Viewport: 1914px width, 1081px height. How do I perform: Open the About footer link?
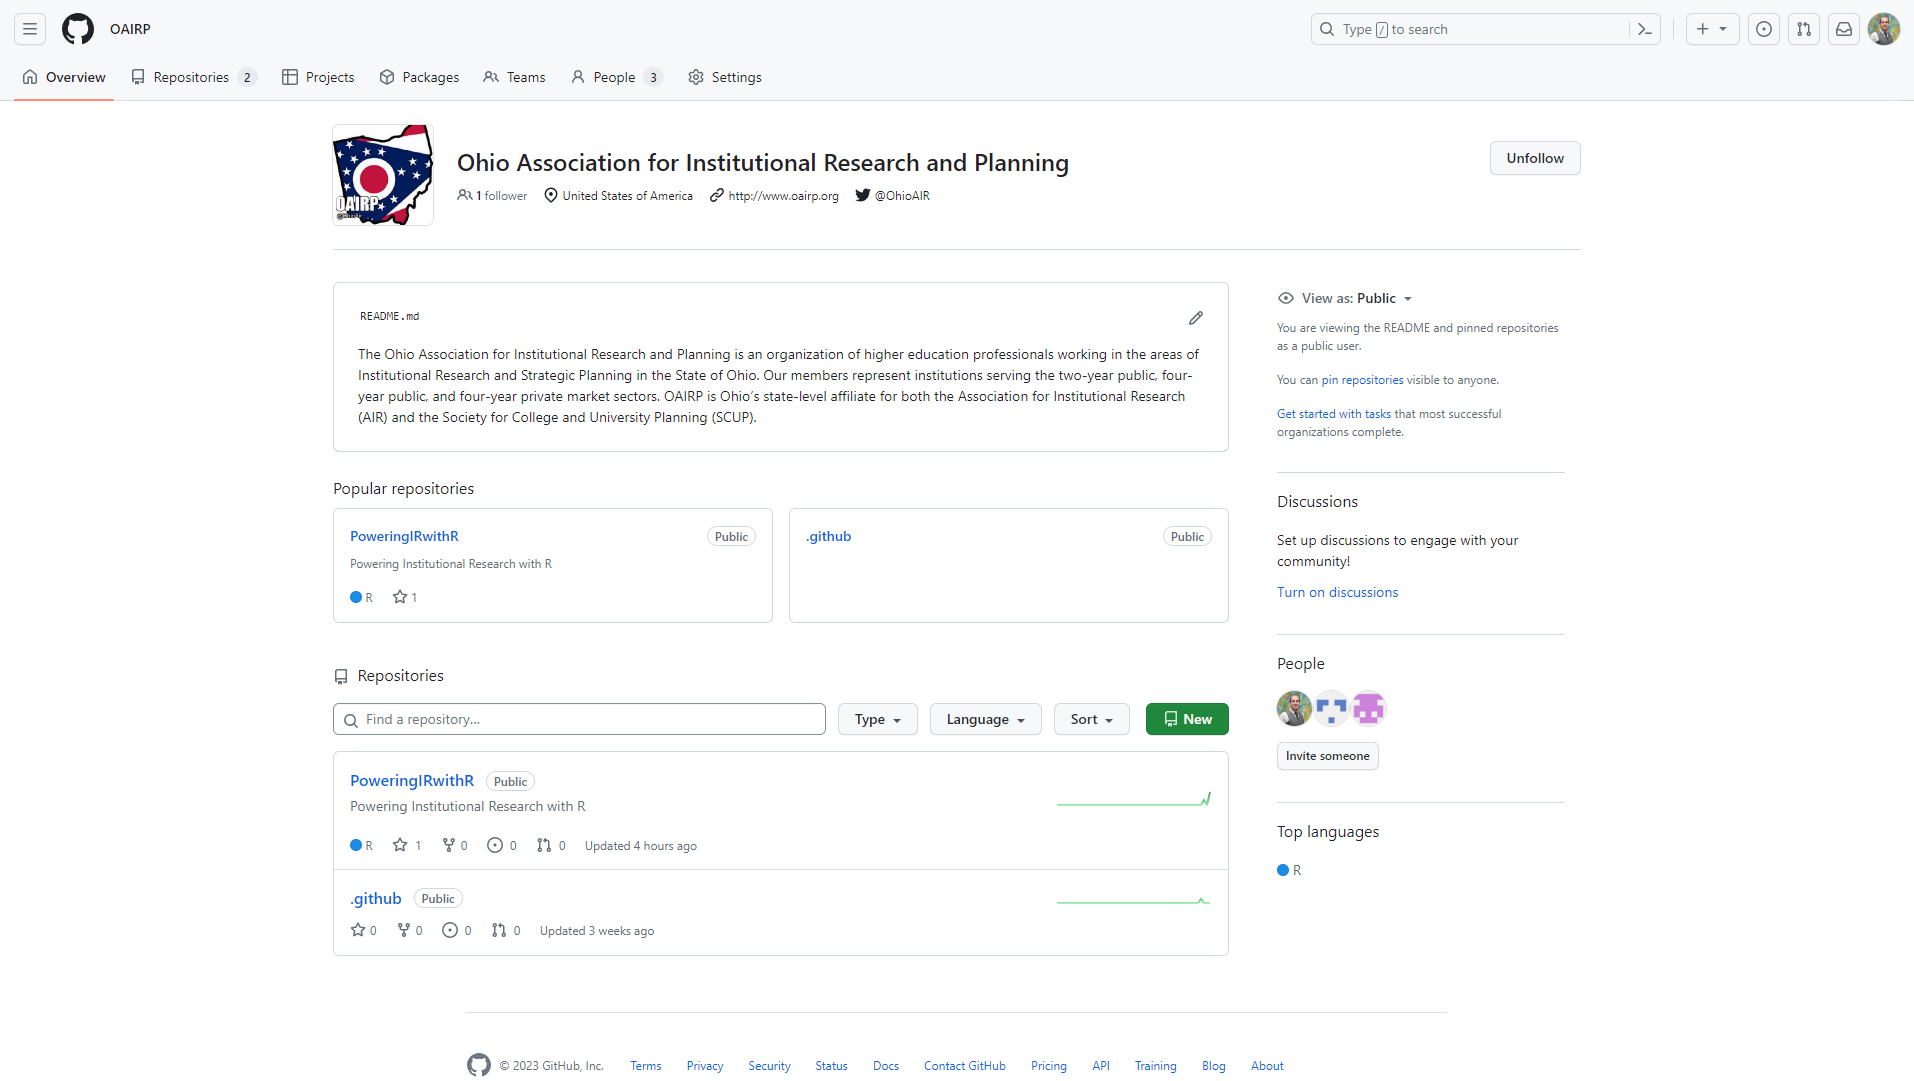1267,1066
